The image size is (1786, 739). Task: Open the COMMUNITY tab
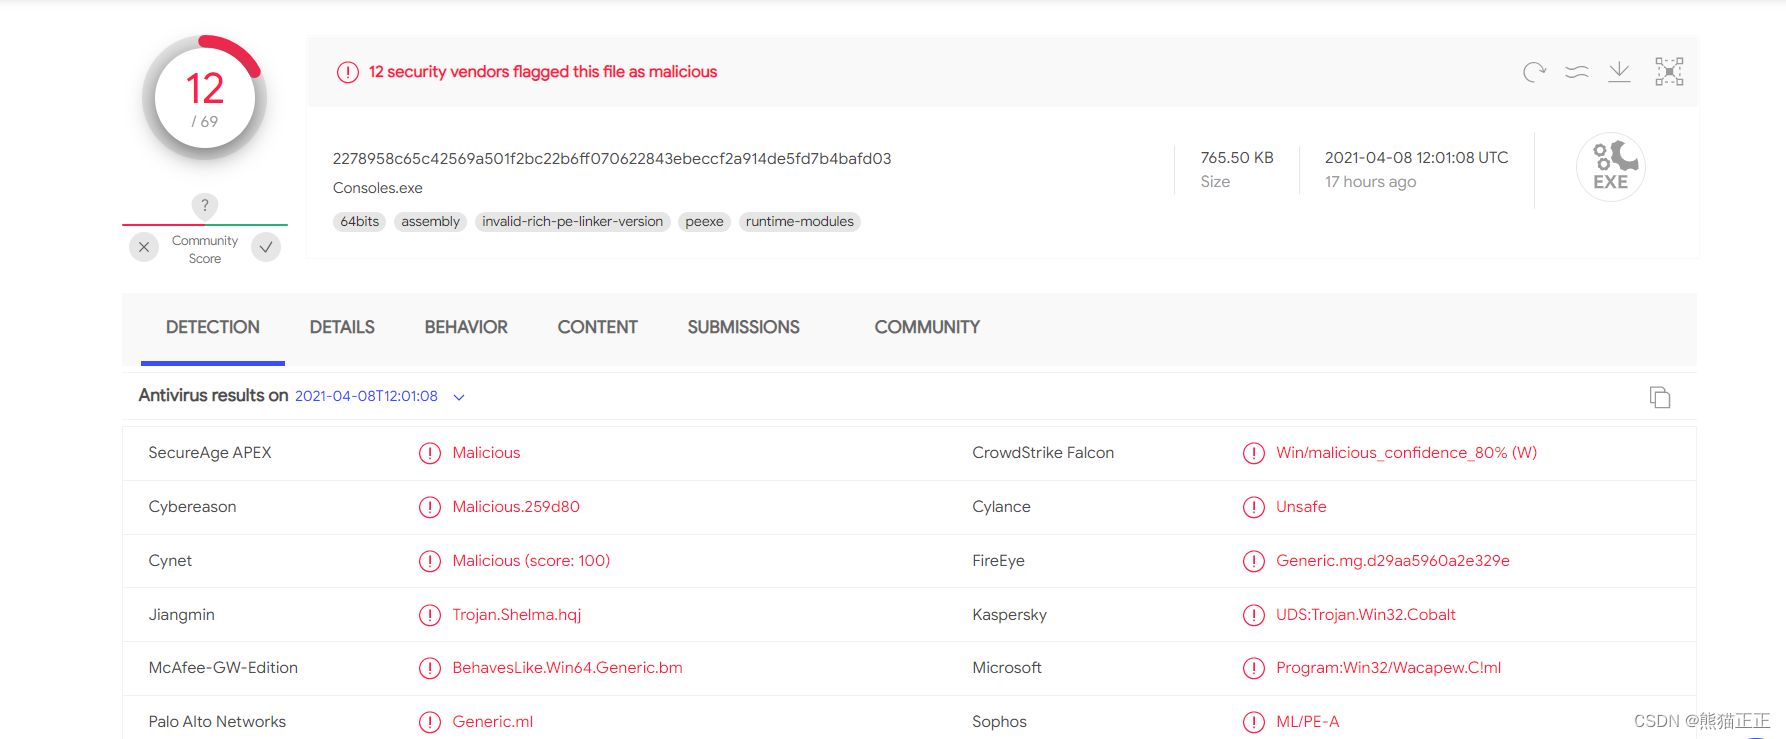tap(927, 327)
